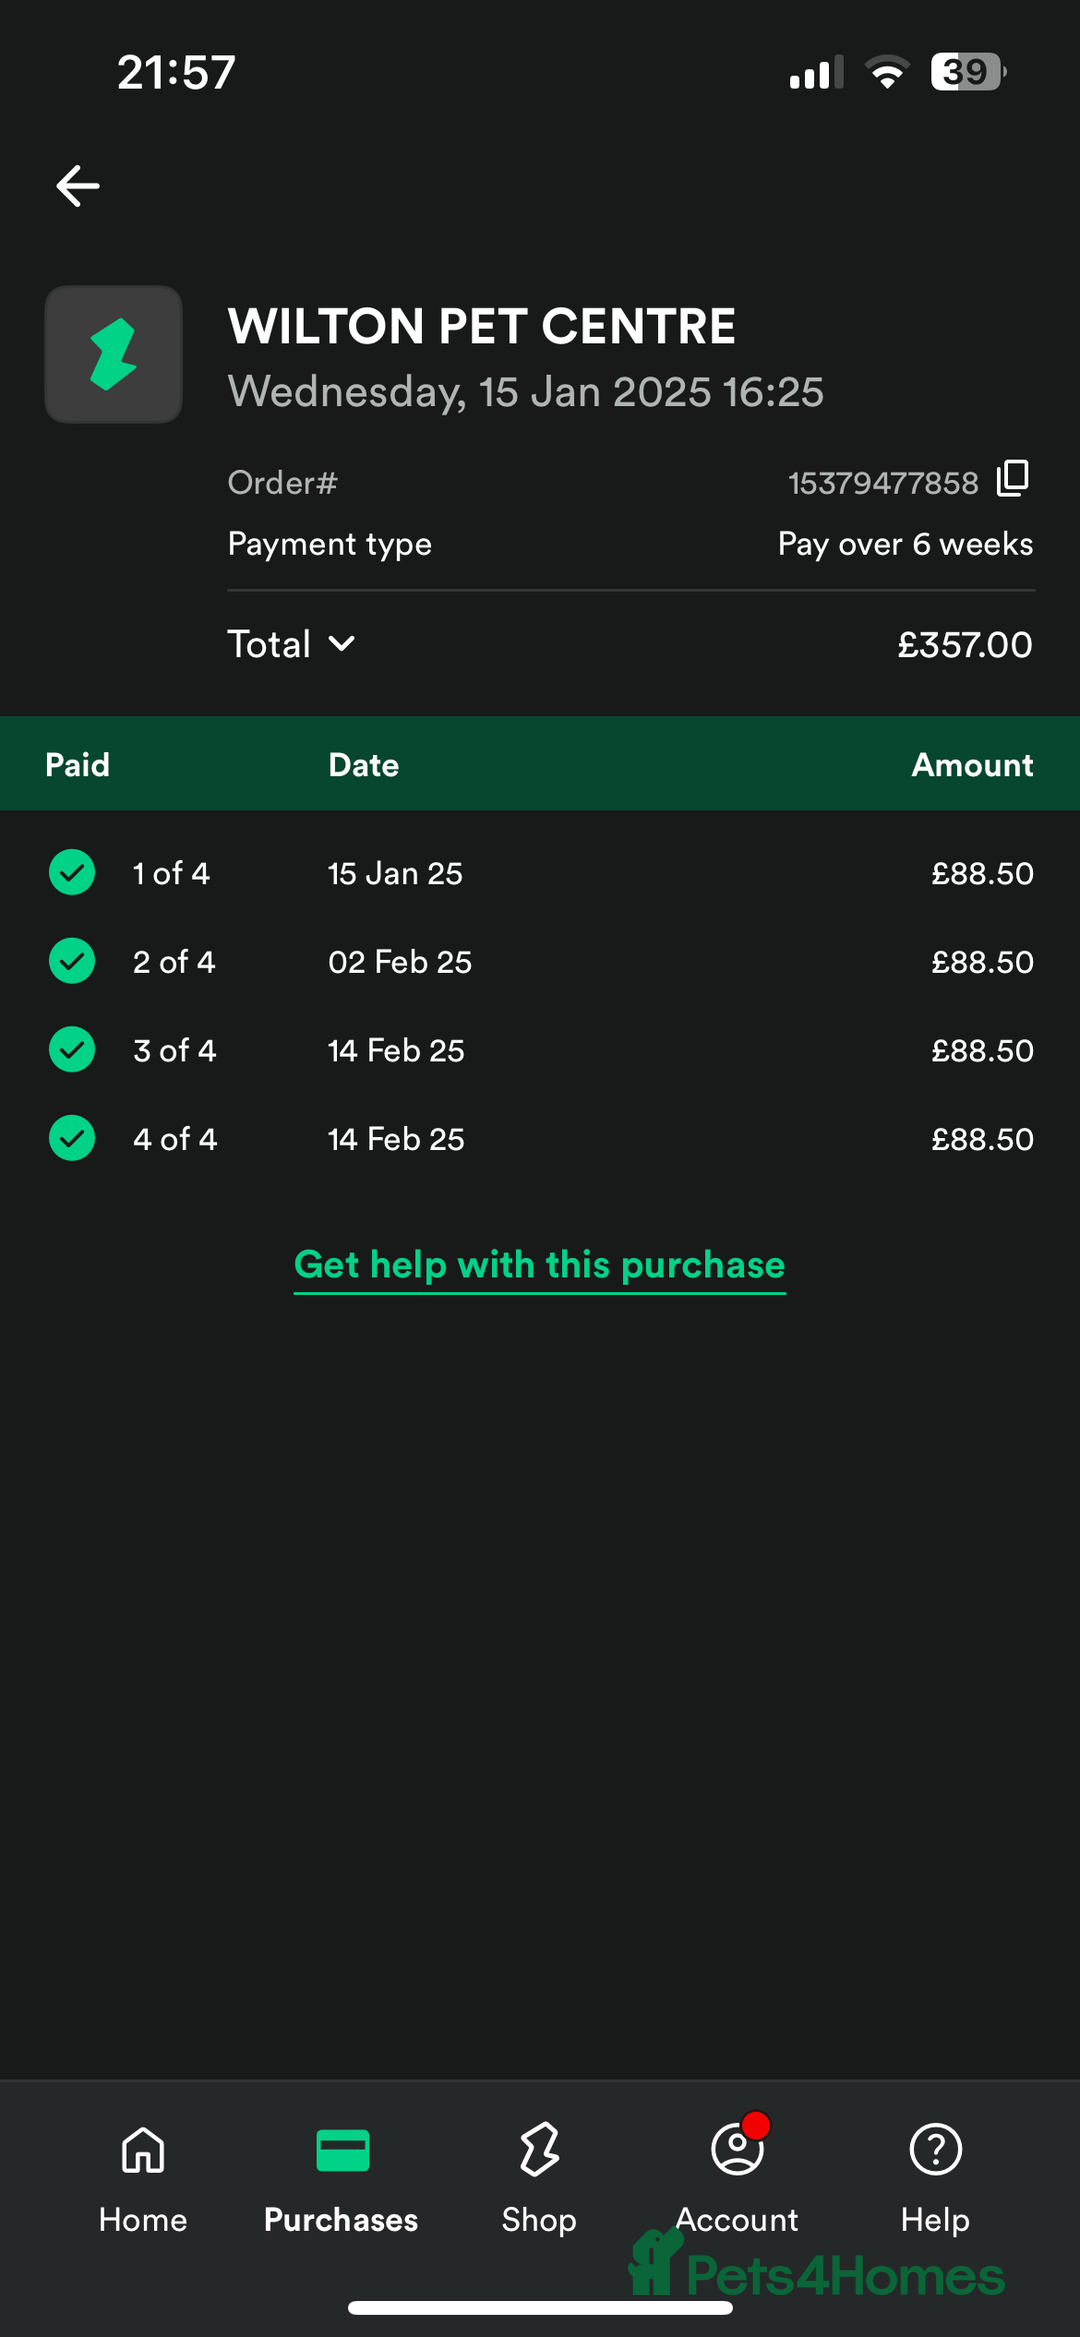Tap the paid checkmark for instalment 1 of 4
Screen dimensions: 1080x2337
click(x=72, y=872)
